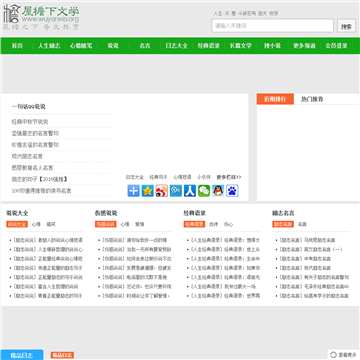Select 搞笑 tag under 说说大全
Viewport: 360px width, 360px height.
click(51, 224)
